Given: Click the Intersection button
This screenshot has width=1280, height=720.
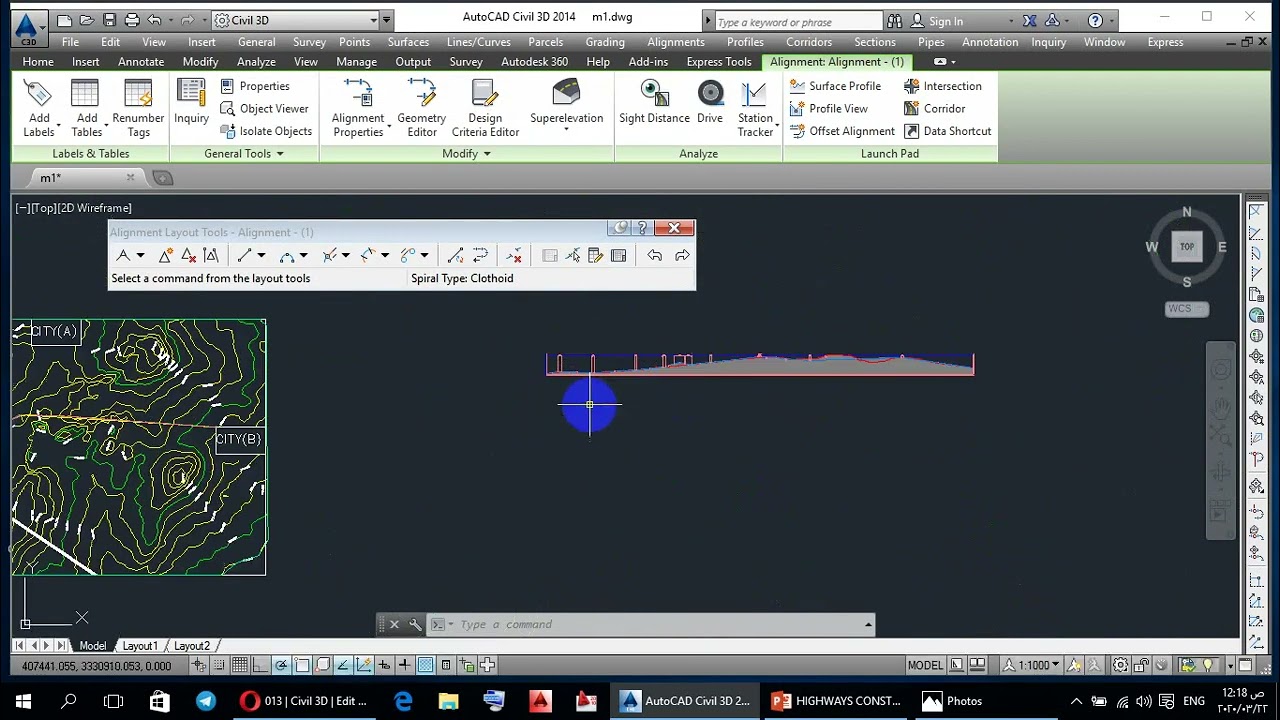Looking at the screenshot, I should pyautogui.click(x=943, y=86).
